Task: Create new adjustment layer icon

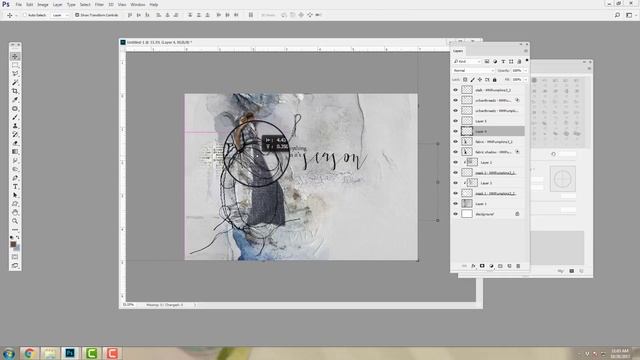Action: coord(491,266)
